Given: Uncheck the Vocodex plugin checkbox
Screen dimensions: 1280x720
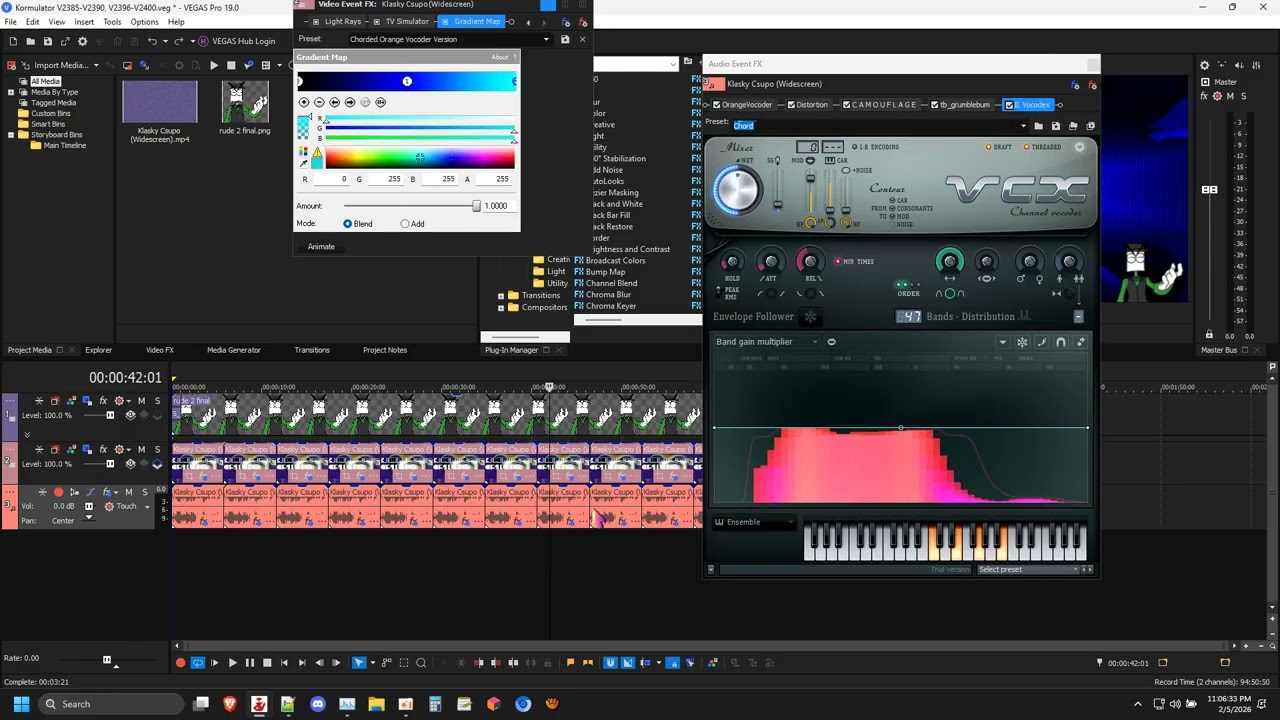Looking at the screenshot, I should [x=1009, y=105].
